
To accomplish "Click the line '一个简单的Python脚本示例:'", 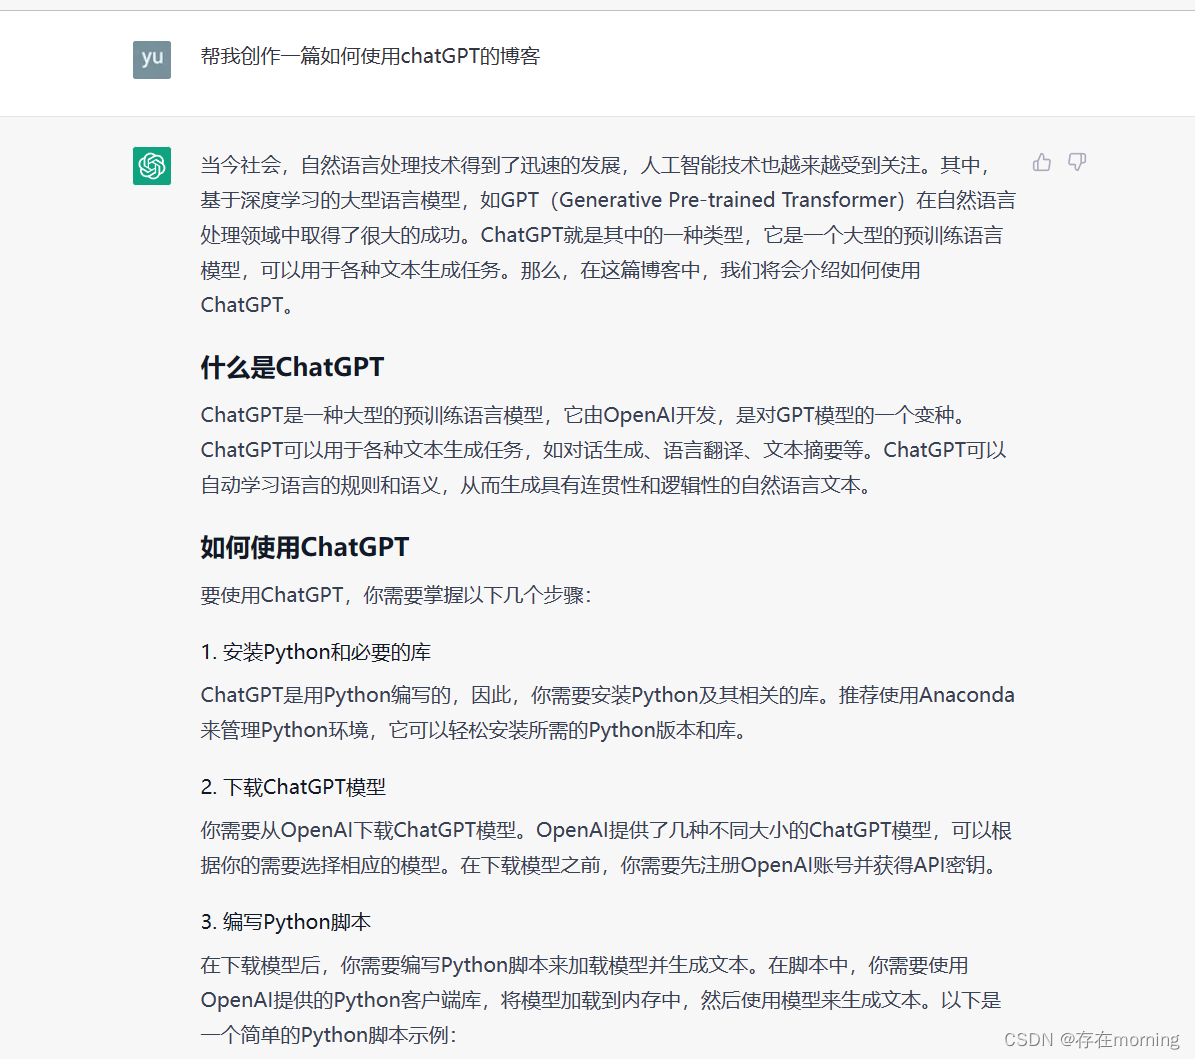I will coord(328,1035).
